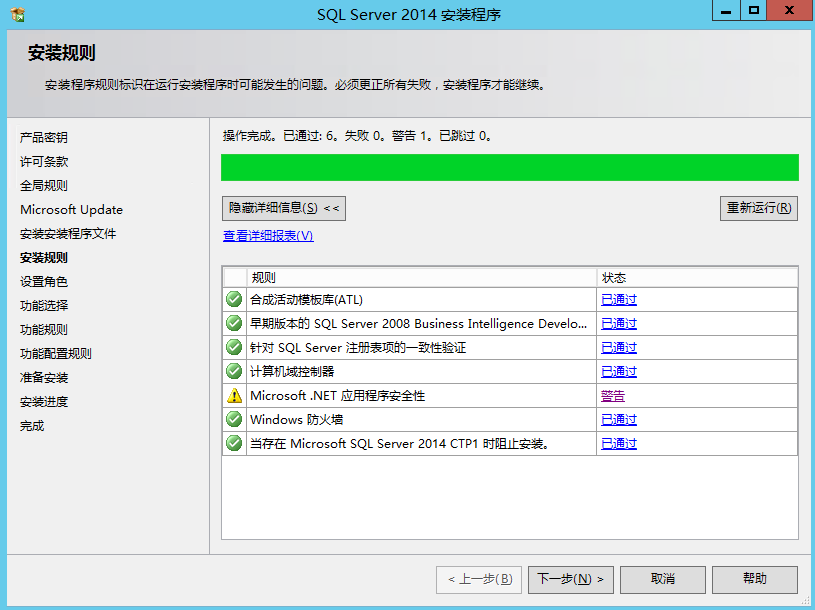Screen dimensions: 815x610
Task: Open 已通过 status for 计算机域控制器
Action: 619,372
